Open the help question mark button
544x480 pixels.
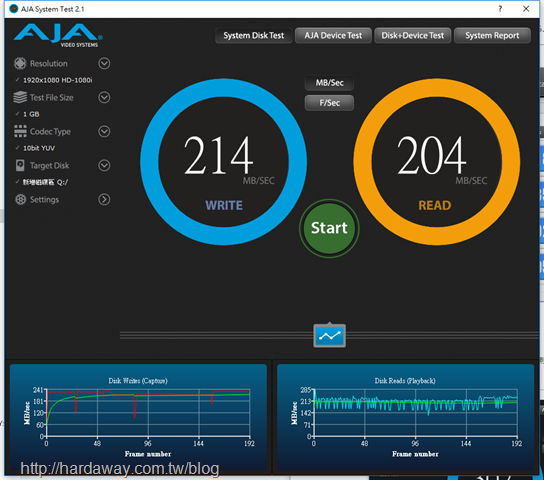click(500, 9)
